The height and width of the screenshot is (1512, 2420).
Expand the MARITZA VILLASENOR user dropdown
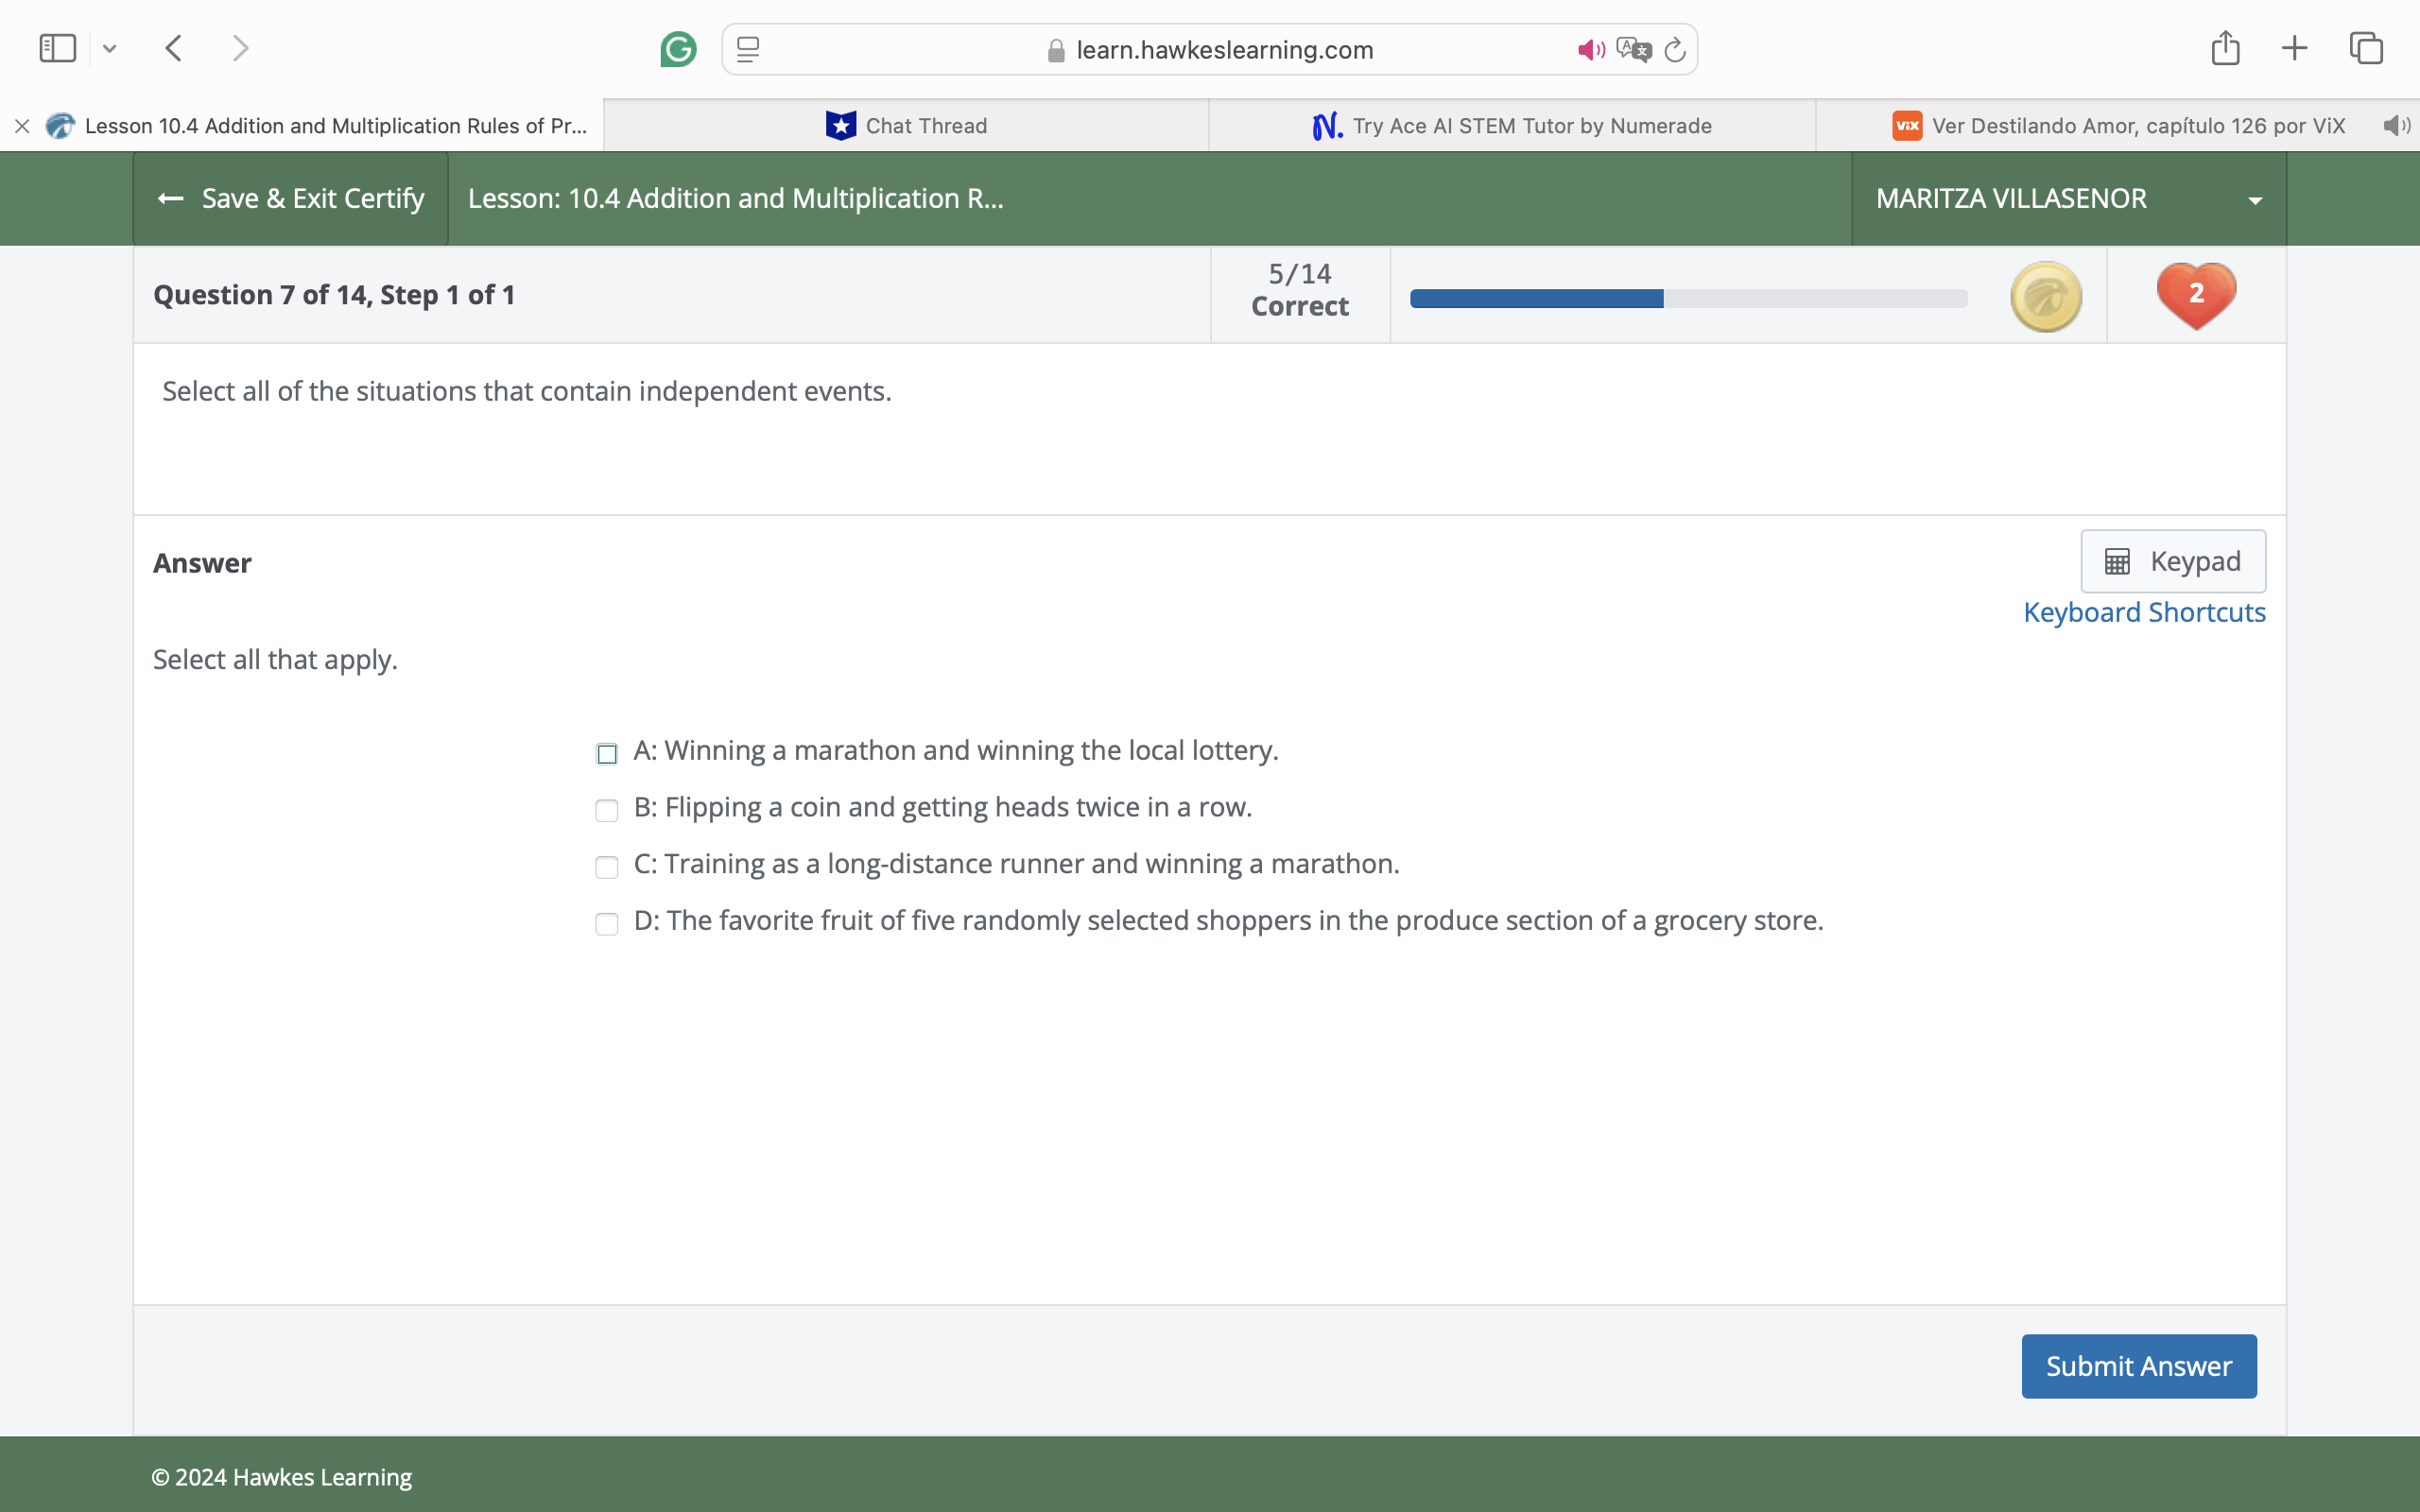tap(2254, 200)
